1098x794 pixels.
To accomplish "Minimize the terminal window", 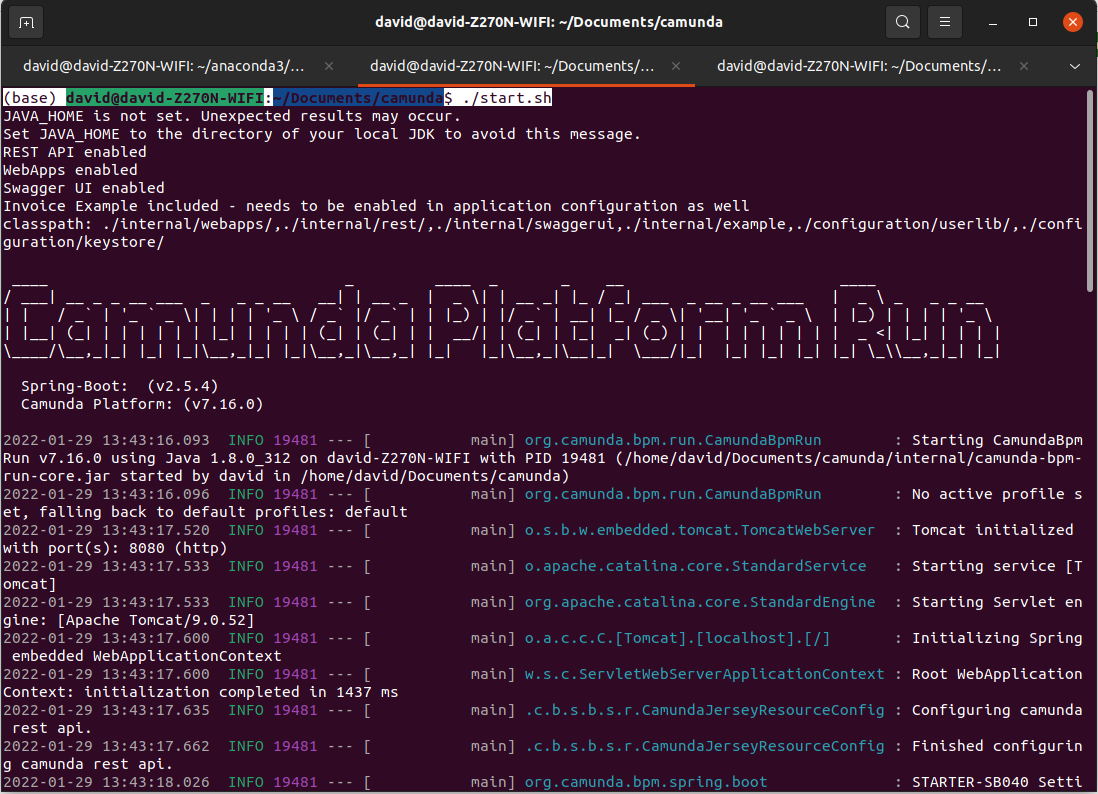I will pyautogui.click(x=992, y=22).
